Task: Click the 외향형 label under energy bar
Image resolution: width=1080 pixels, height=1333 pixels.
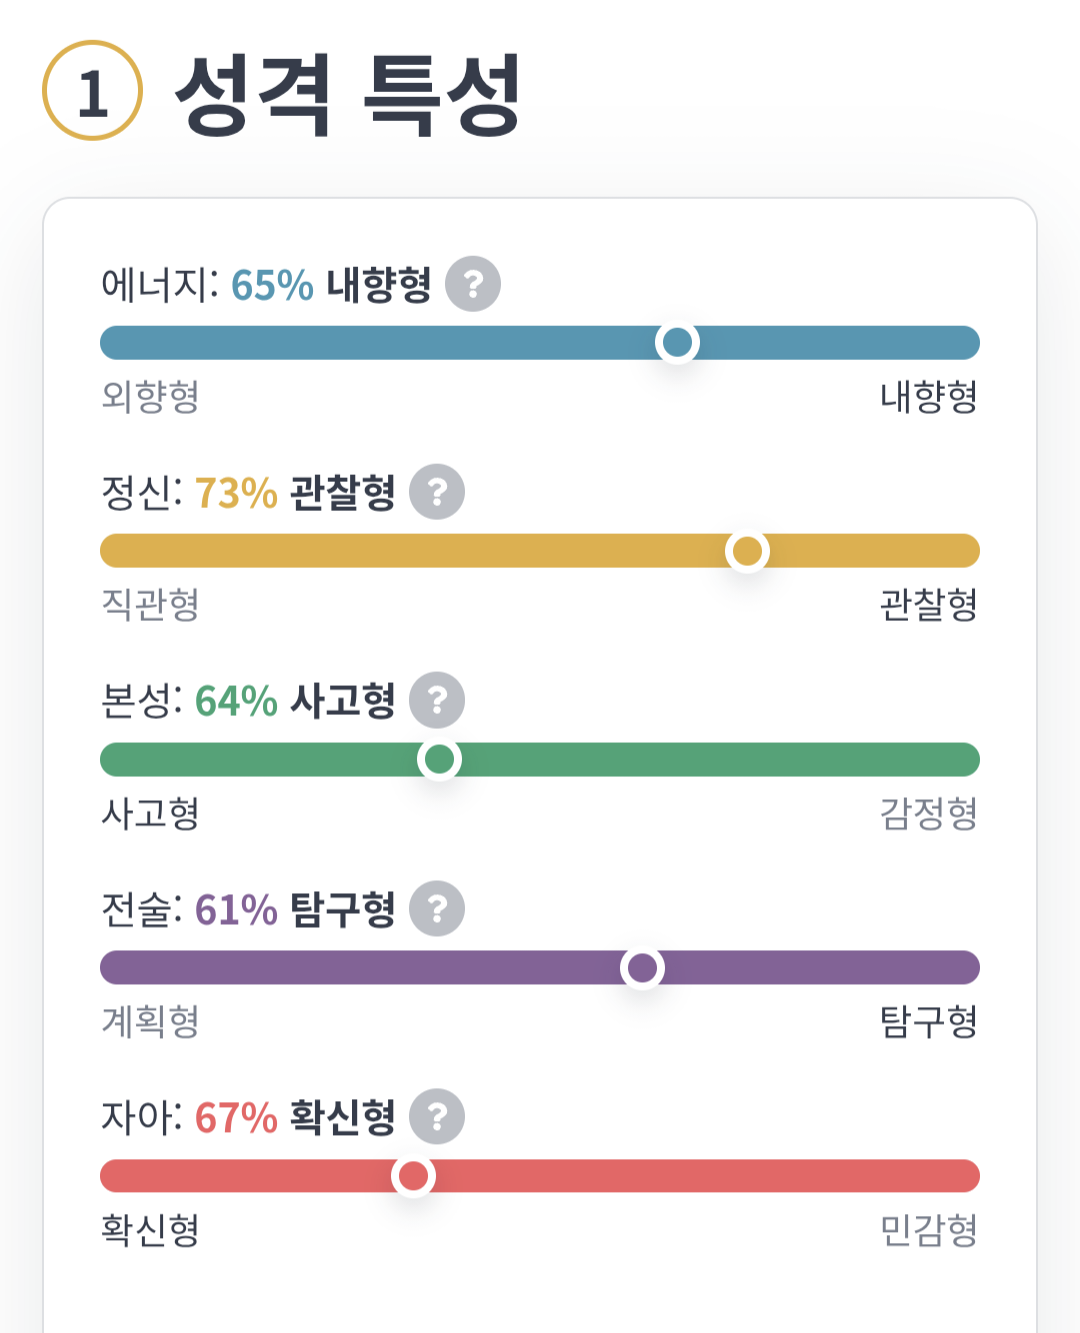Action: tap(150, 397)
